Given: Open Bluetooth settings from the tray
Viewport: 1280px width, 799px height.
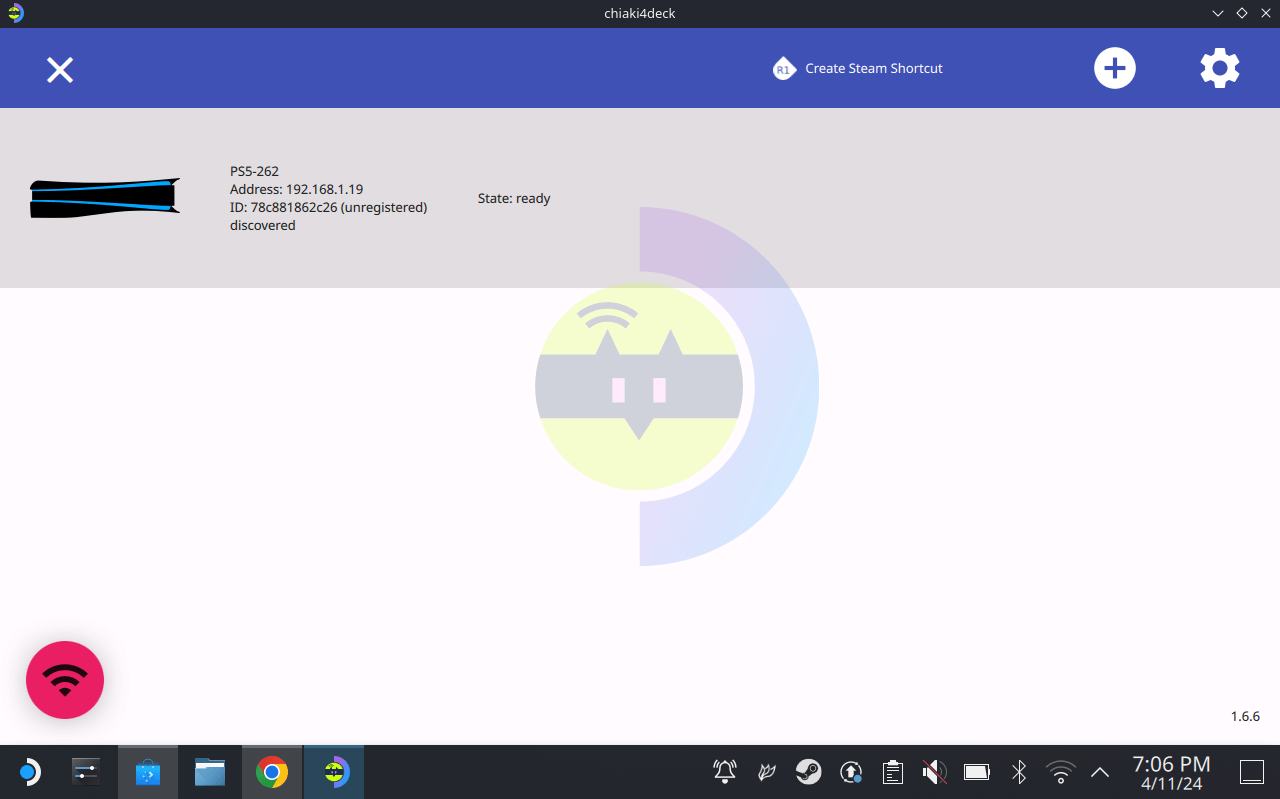Looking at the screenshot, I should click(1019, 772).
